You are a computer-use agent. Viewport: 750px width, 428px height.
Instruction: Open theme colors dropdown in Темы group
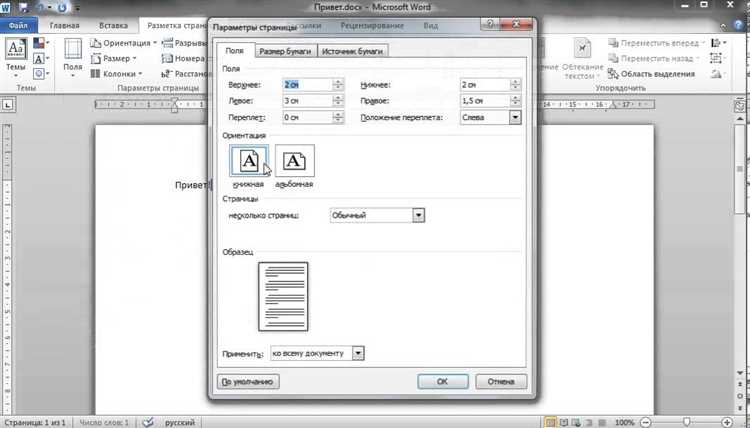[41, 43]
